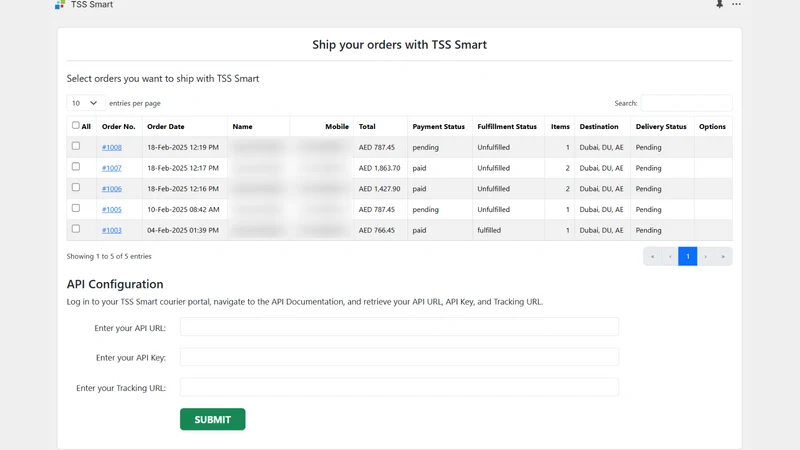Open order #1003 link
This screenshot has height=450, width=800.
(x=112, y=230)
